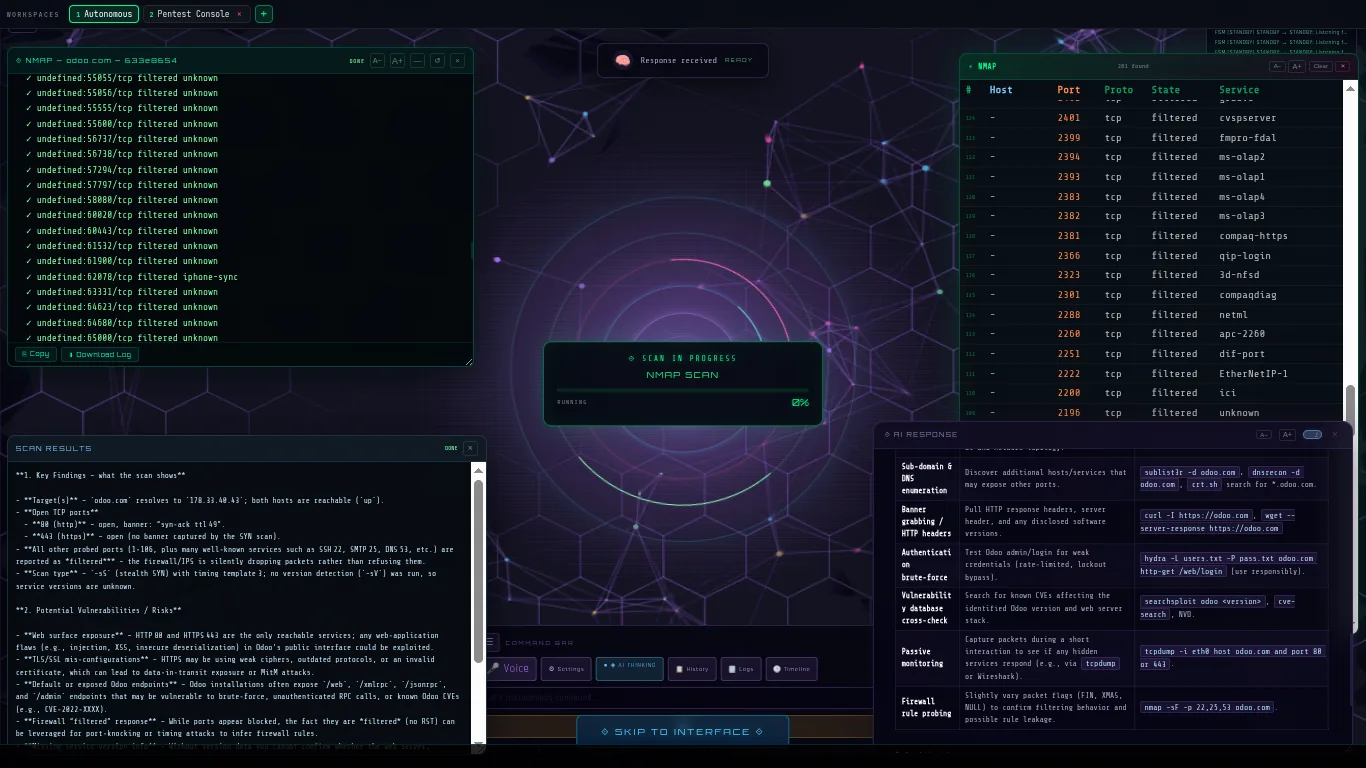Add a new workspace with the plus button
Viewport: 1366px width, 768px height.
(x=264, y=14)
